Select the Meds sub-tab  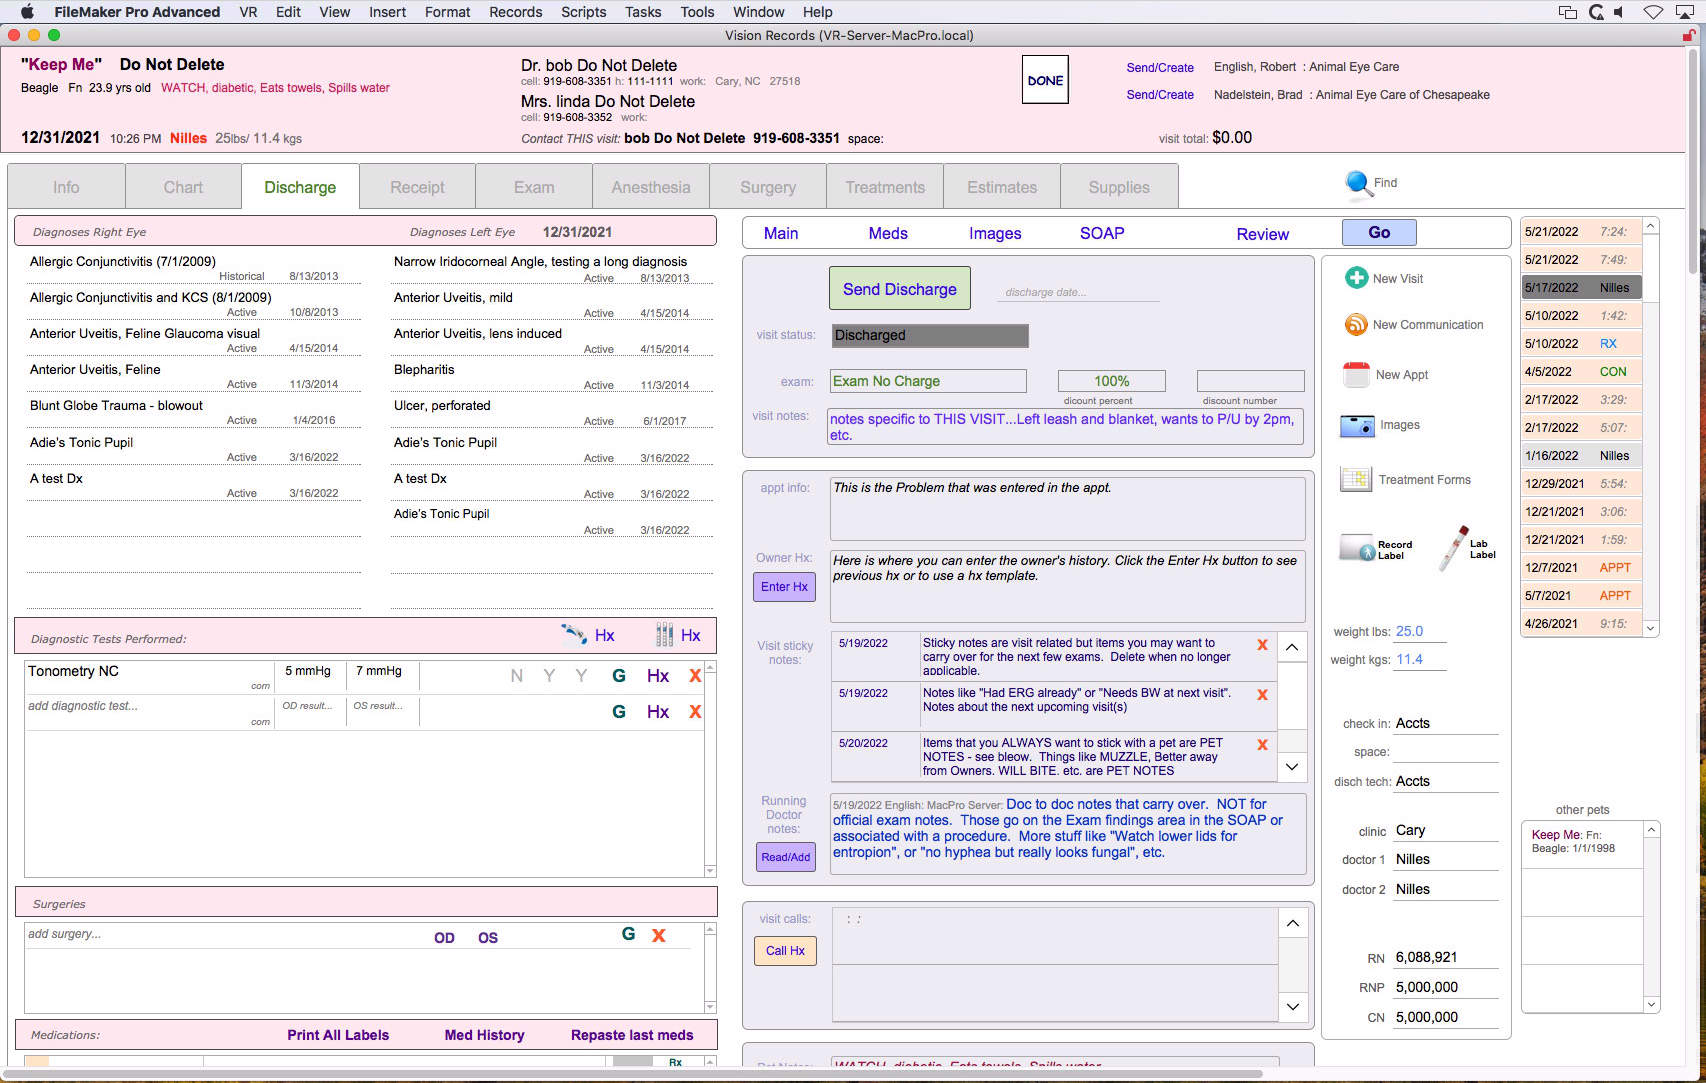888,233
